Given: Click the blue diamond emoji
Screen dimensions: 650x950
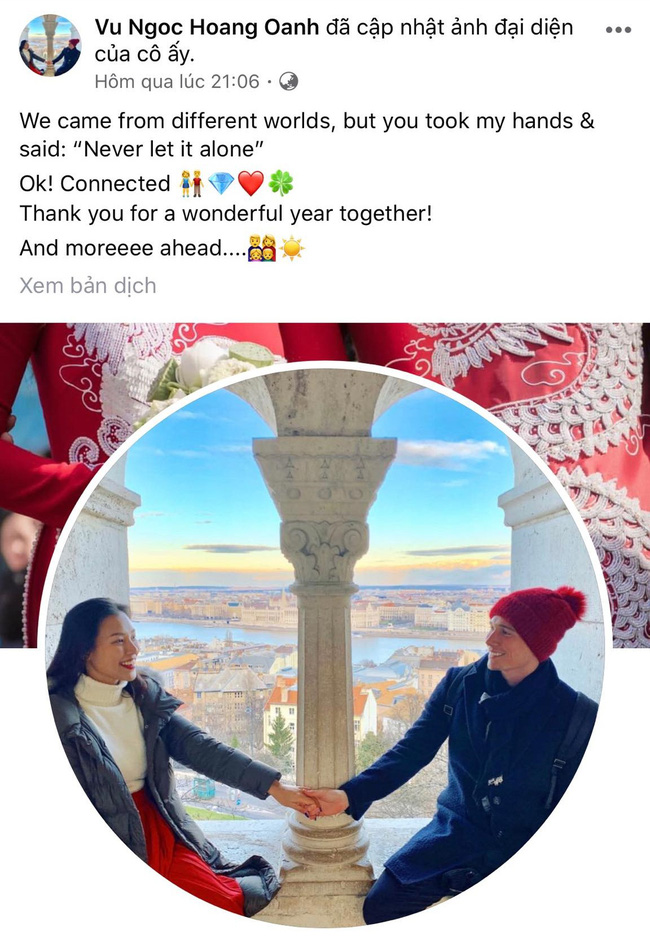Looking at the screenshot, I should coord(221,183).
